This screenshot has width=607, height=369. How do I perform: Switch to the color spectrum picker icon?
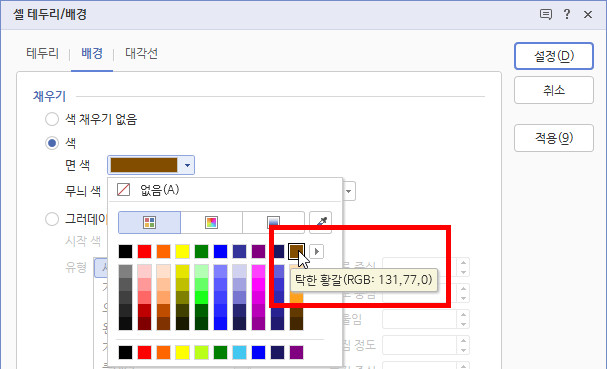211,223
